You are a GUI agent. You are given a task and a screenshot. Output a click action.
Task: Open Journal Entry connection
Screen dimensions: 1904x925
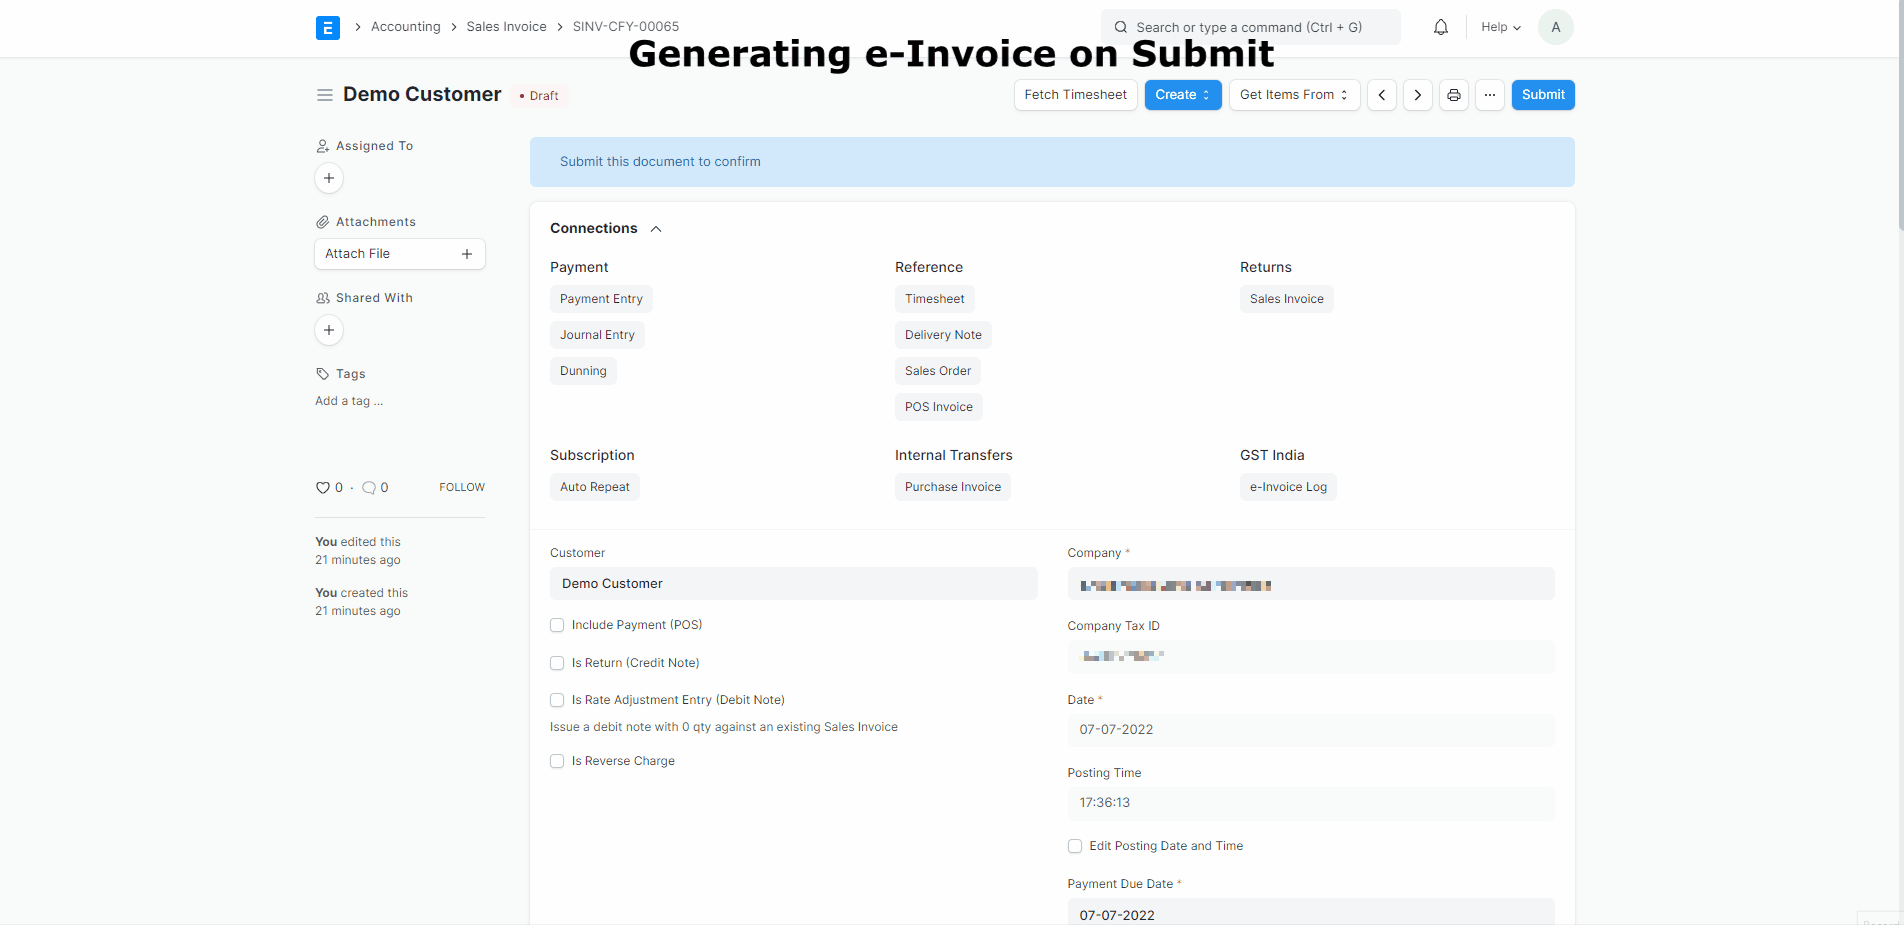[x=597, y=335]
